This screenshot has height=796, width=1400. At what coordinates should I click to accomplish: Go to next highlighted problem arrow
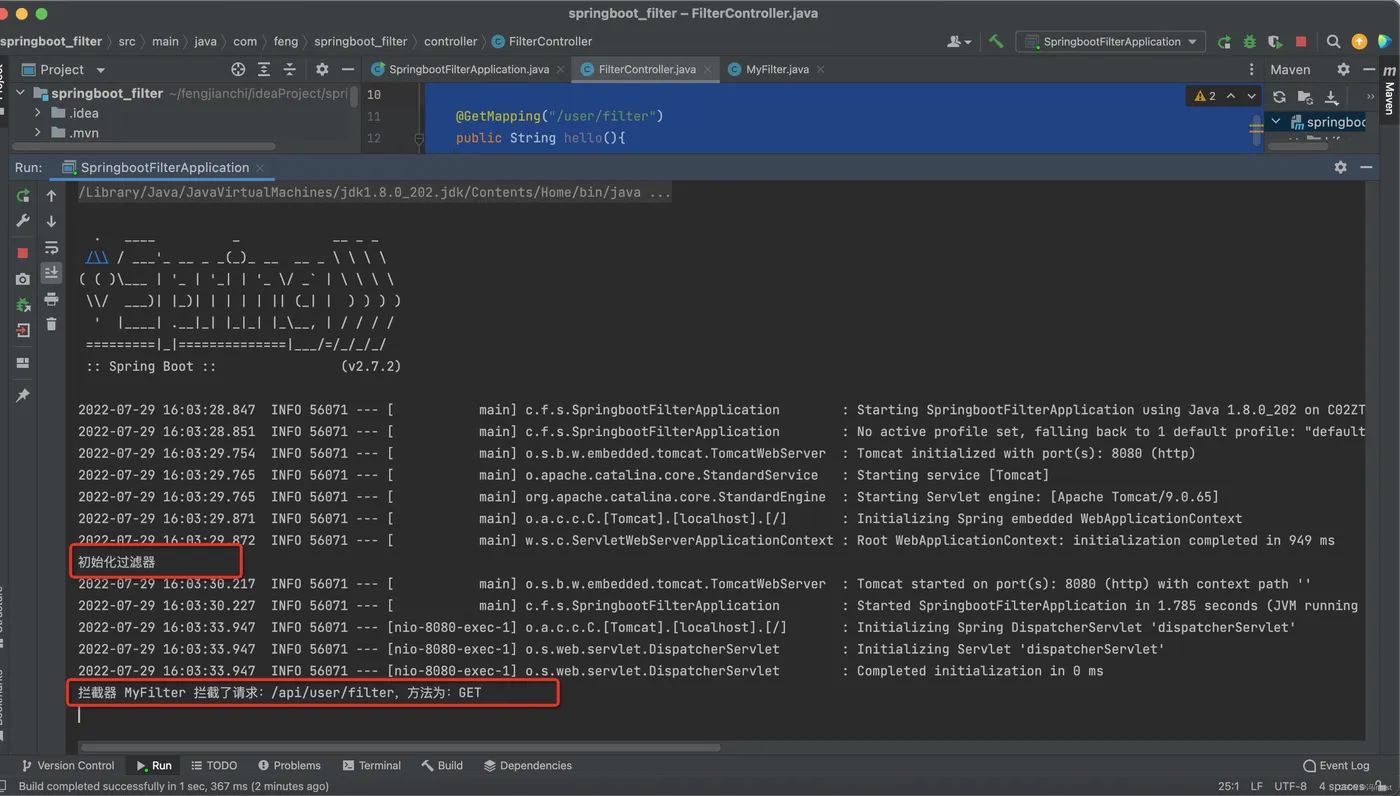point(1250,96)
